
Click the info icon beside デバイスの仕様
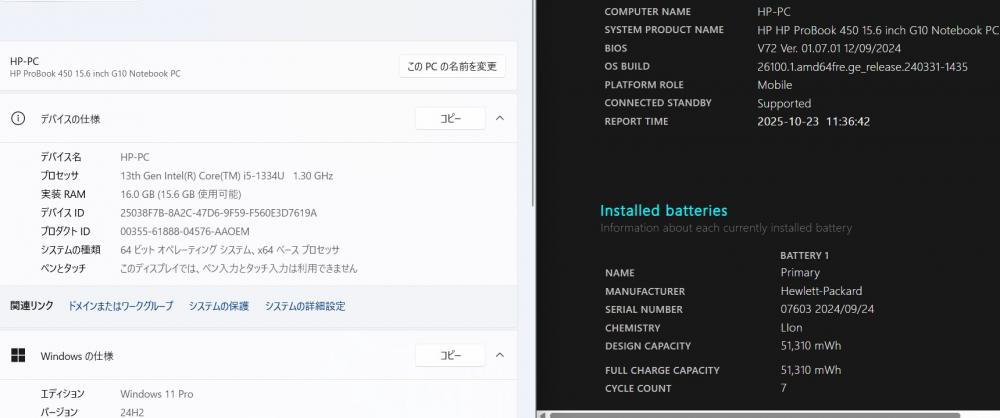click(x=18, y=119)
